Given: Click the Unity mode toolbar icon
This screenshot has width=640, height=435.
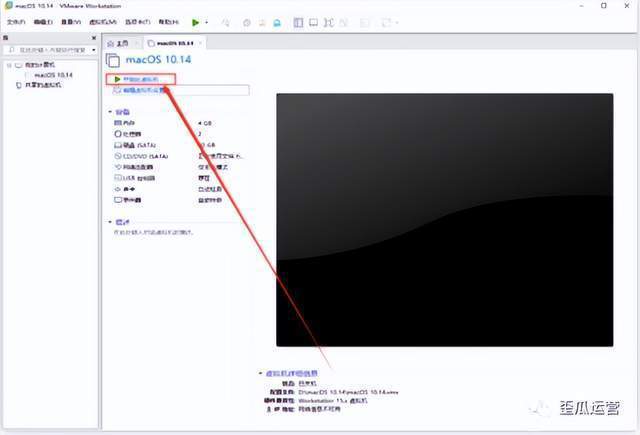Looking at the screenshot, I should pyautogui.click(x=343, y=22).
